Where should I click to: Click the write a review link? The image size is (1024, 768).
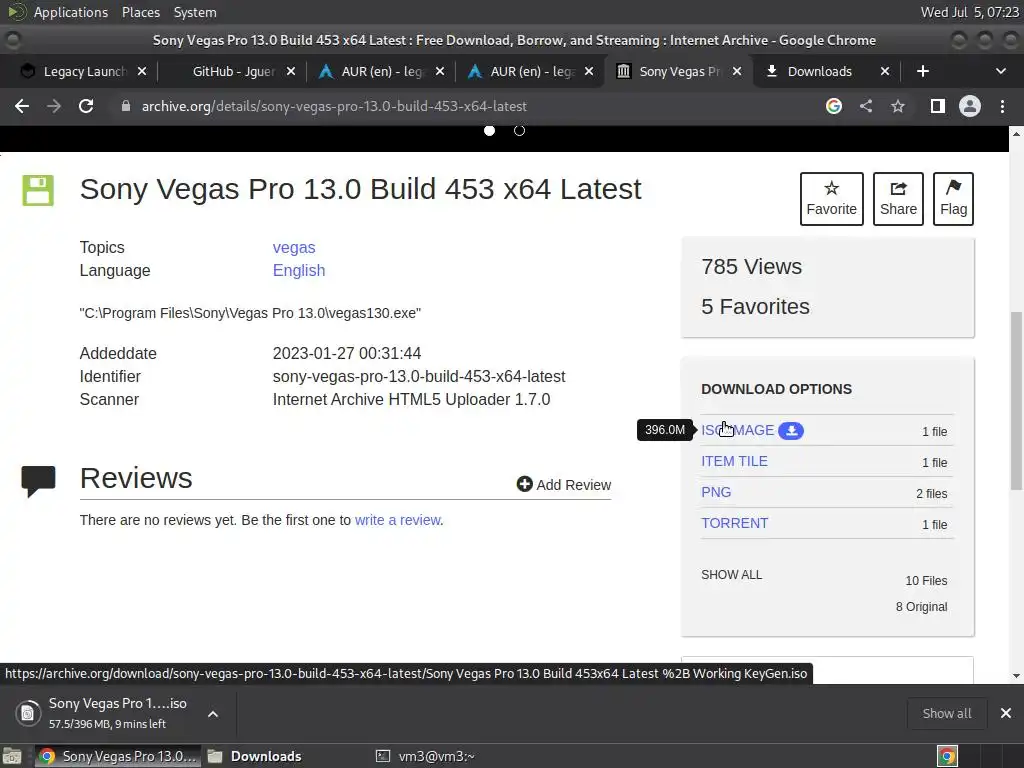click(x=398, y=520)
